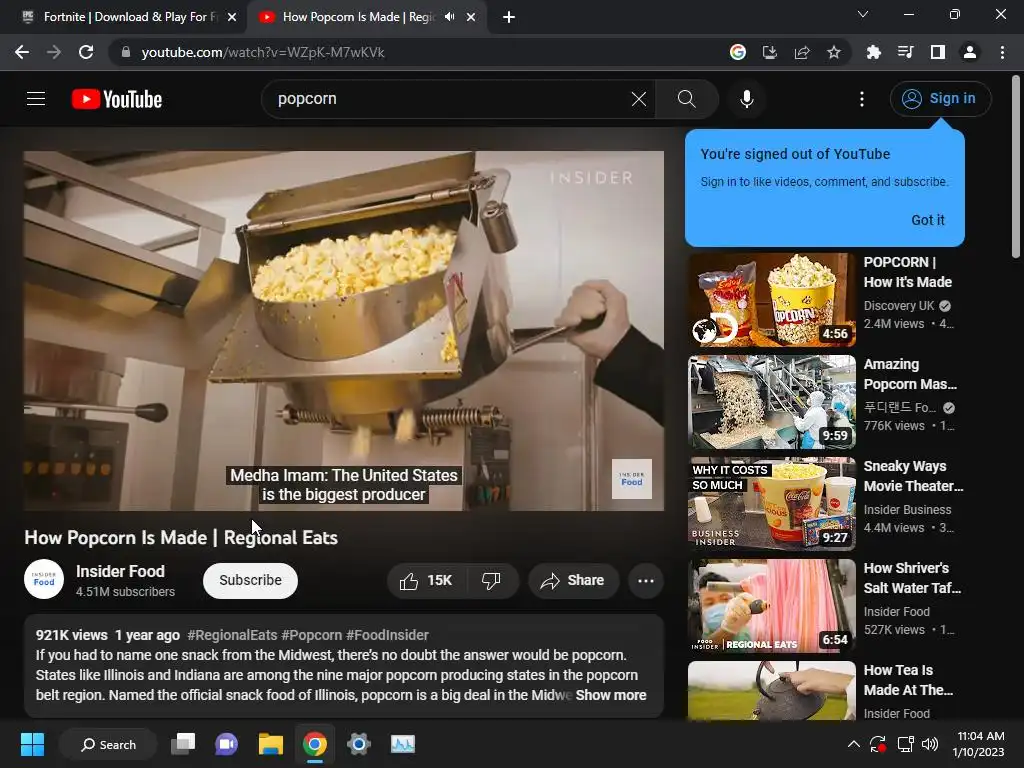Open the YouTube hamburger guide menu
Viewport: 1024px width, 768px height.
tap(36, 99)
